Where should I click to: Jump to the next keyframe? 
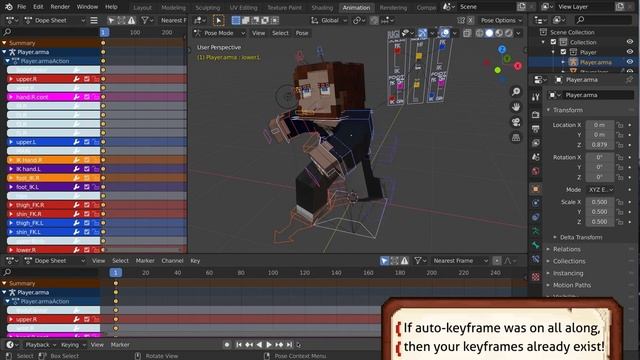(x=279, y=345)
